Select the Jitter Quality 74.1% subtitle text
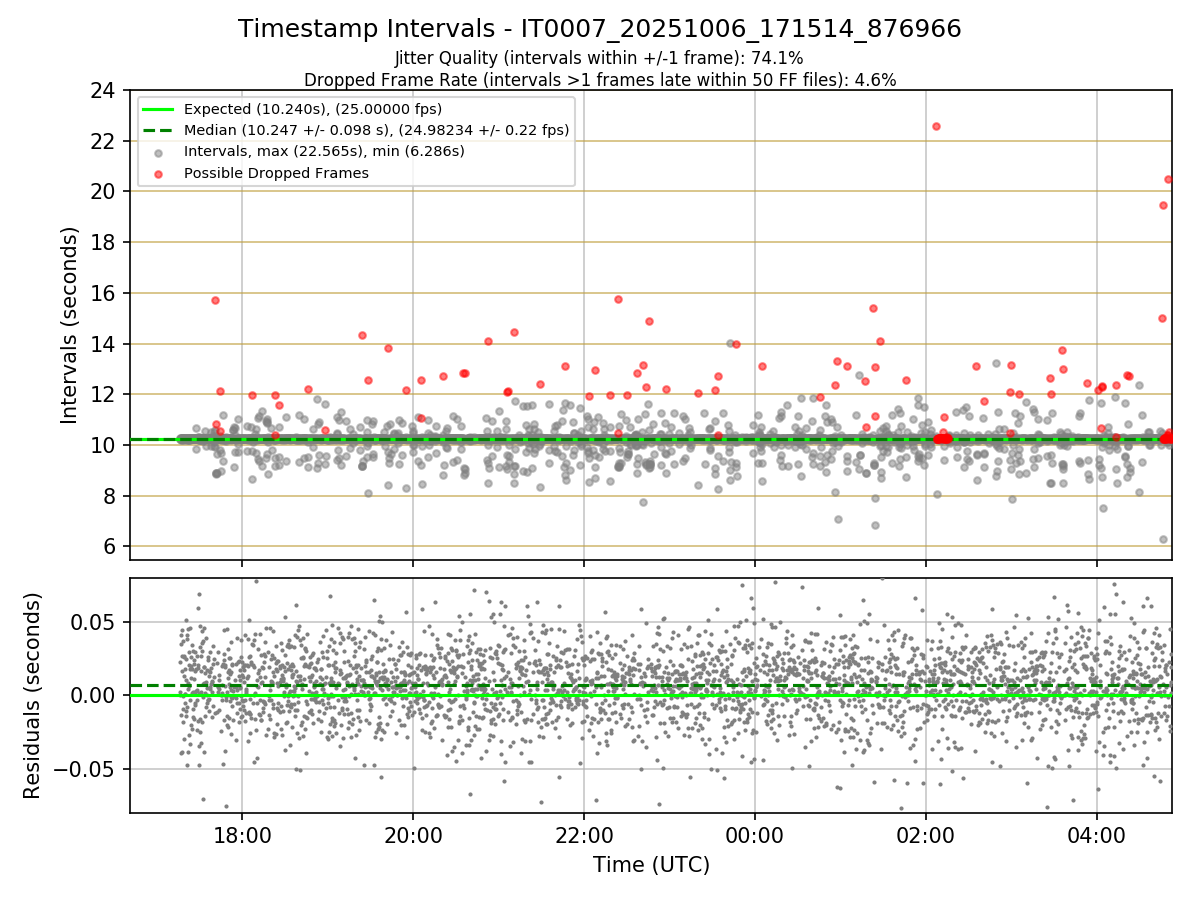This screenshot has height=900, width=1200. pyautogui.click(x=599, y=58)
